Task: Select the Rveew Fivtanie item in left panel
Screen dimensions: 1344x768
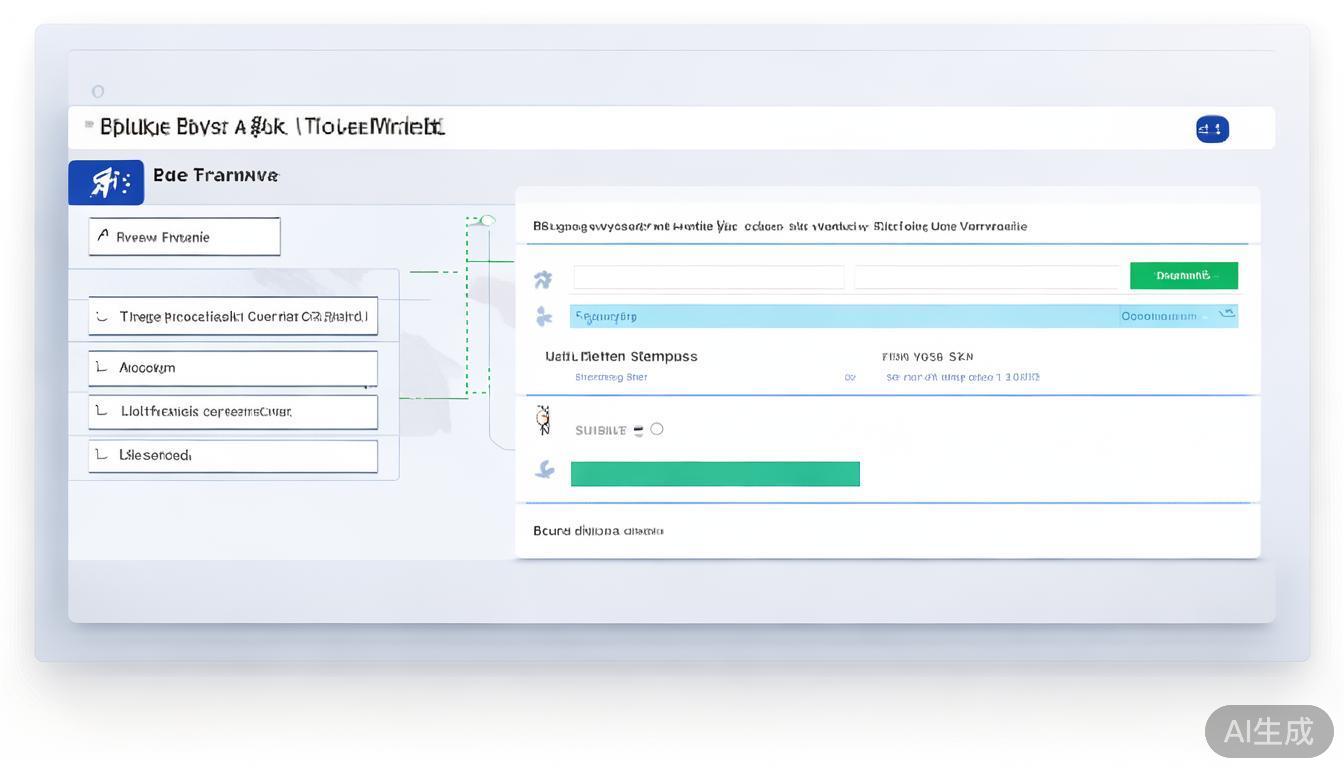Action: coord(184,237)
